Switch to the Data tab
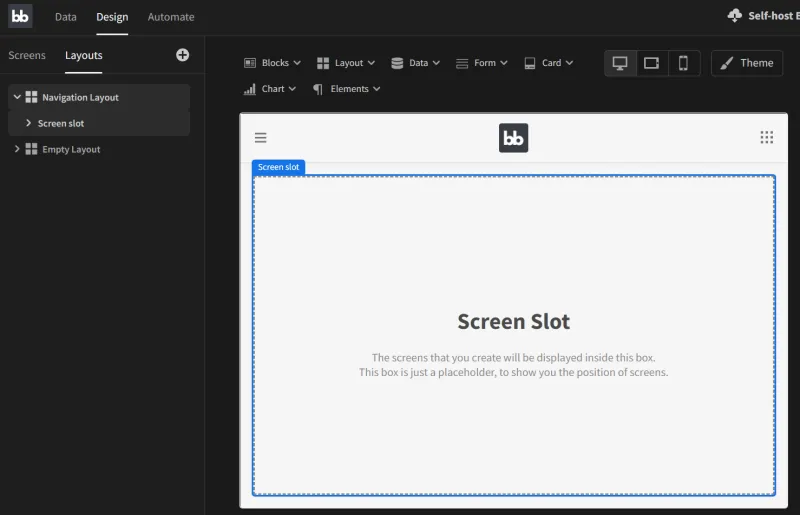 point(65,17)
